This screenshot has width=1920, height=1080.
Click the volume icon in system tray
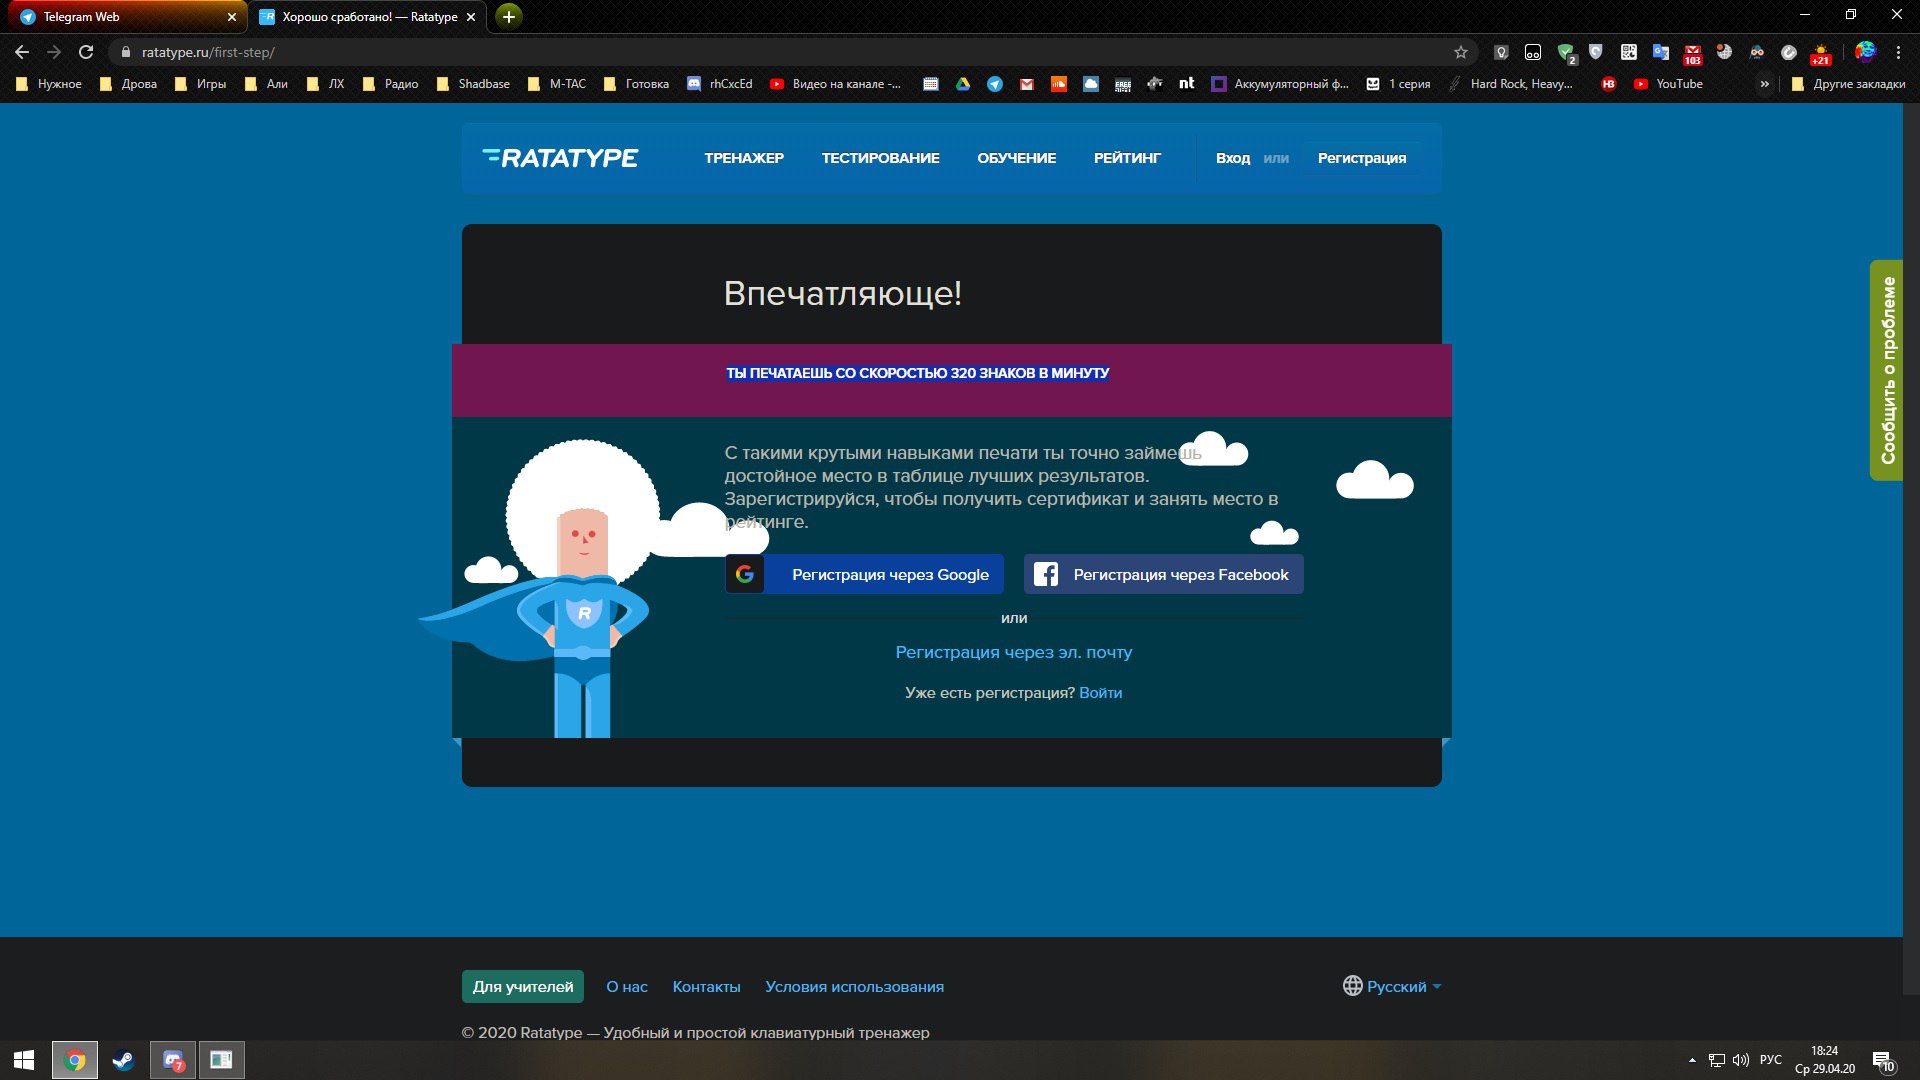tap(1741, 1060)
